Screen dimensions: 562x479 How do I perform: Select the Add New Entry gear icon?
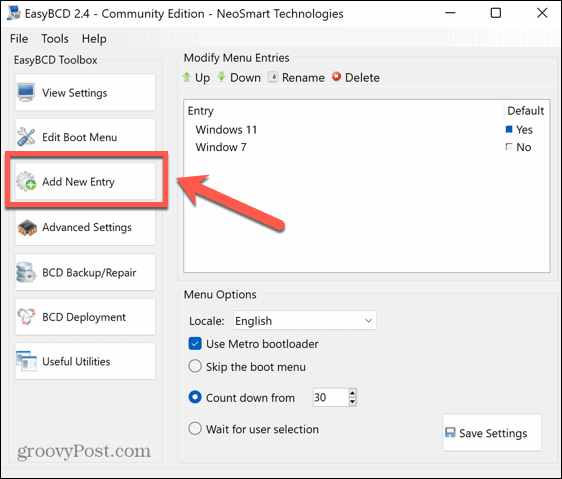pyautogui.click(x=26, y=181)
